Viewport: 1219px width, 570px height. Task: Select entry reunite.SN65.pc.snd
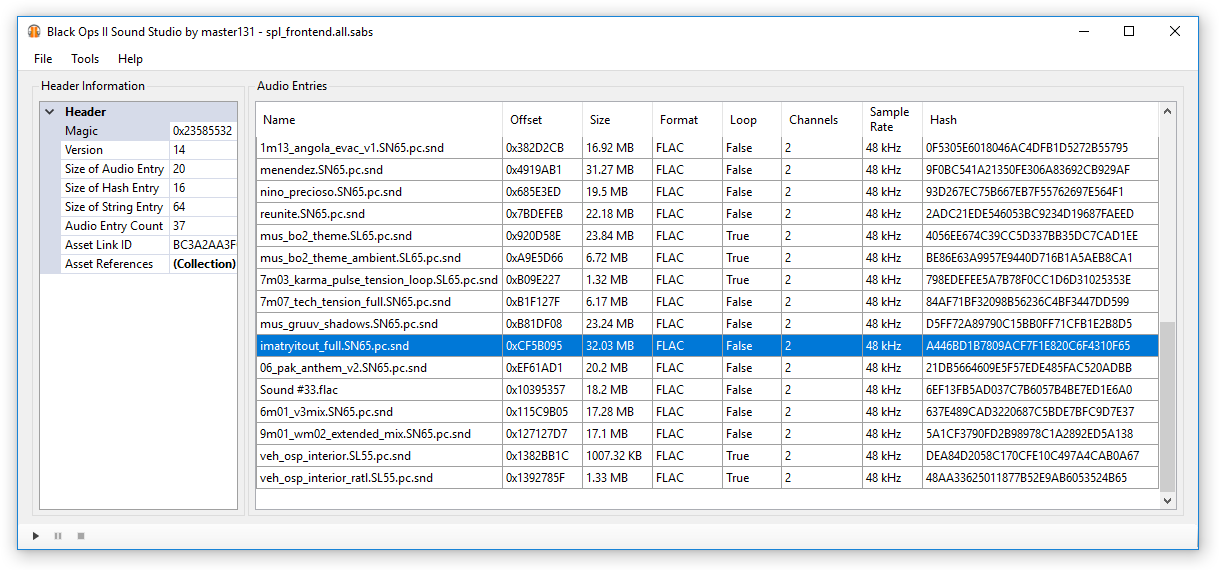[707, 214]
